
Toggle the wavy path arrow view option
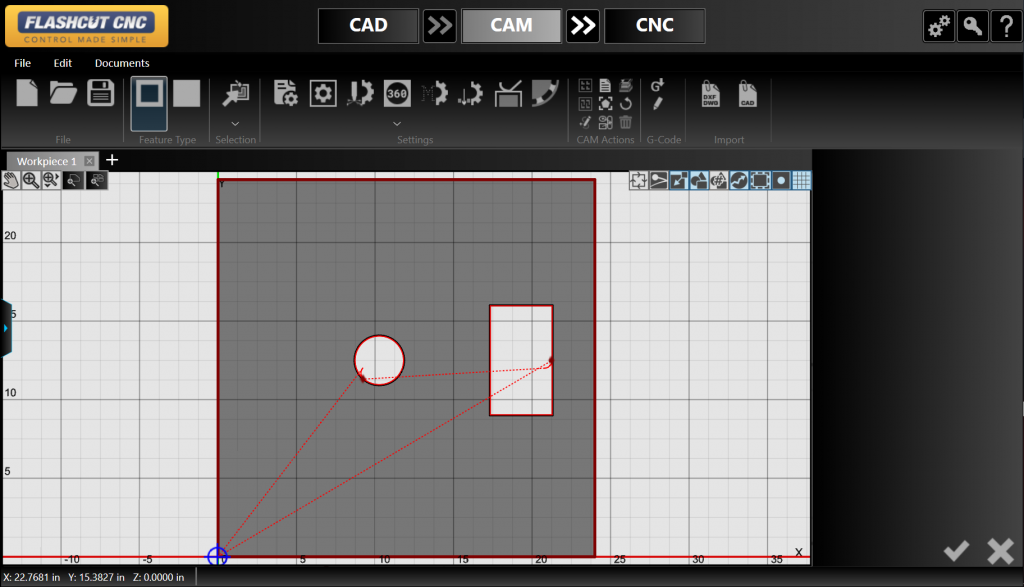[739, 180]
